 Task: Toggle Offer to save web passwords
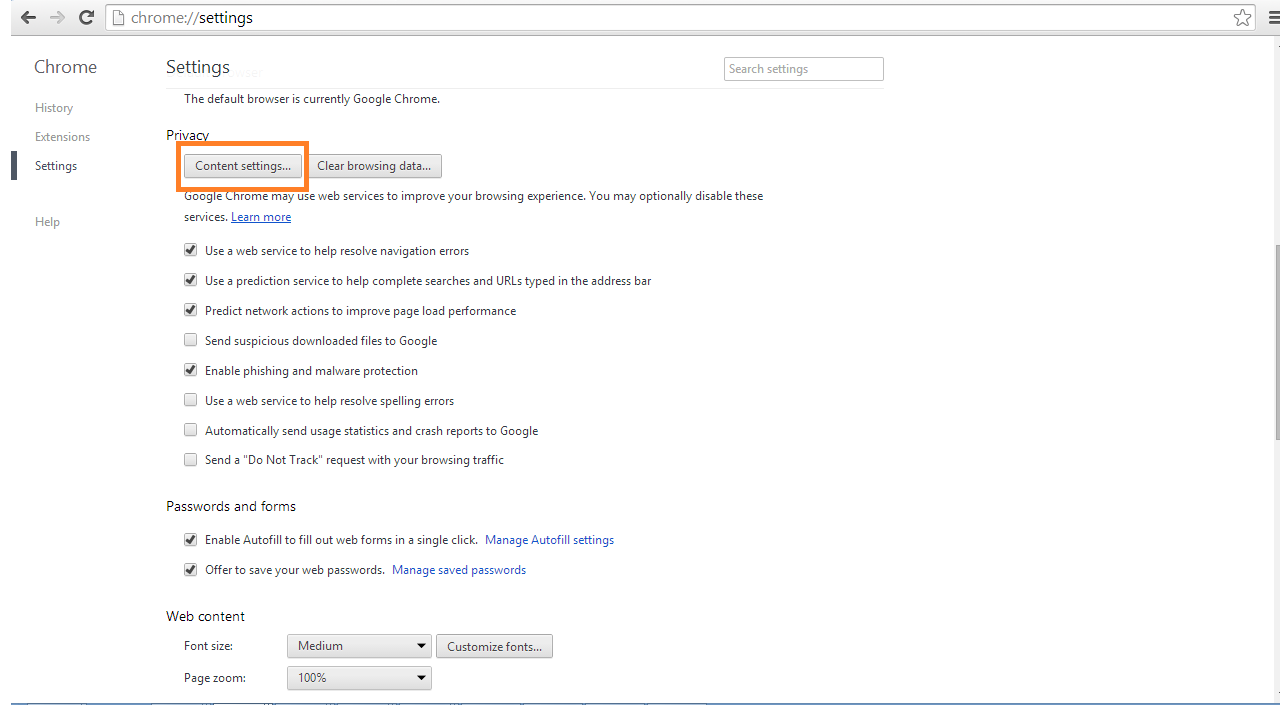coord(190,569)
